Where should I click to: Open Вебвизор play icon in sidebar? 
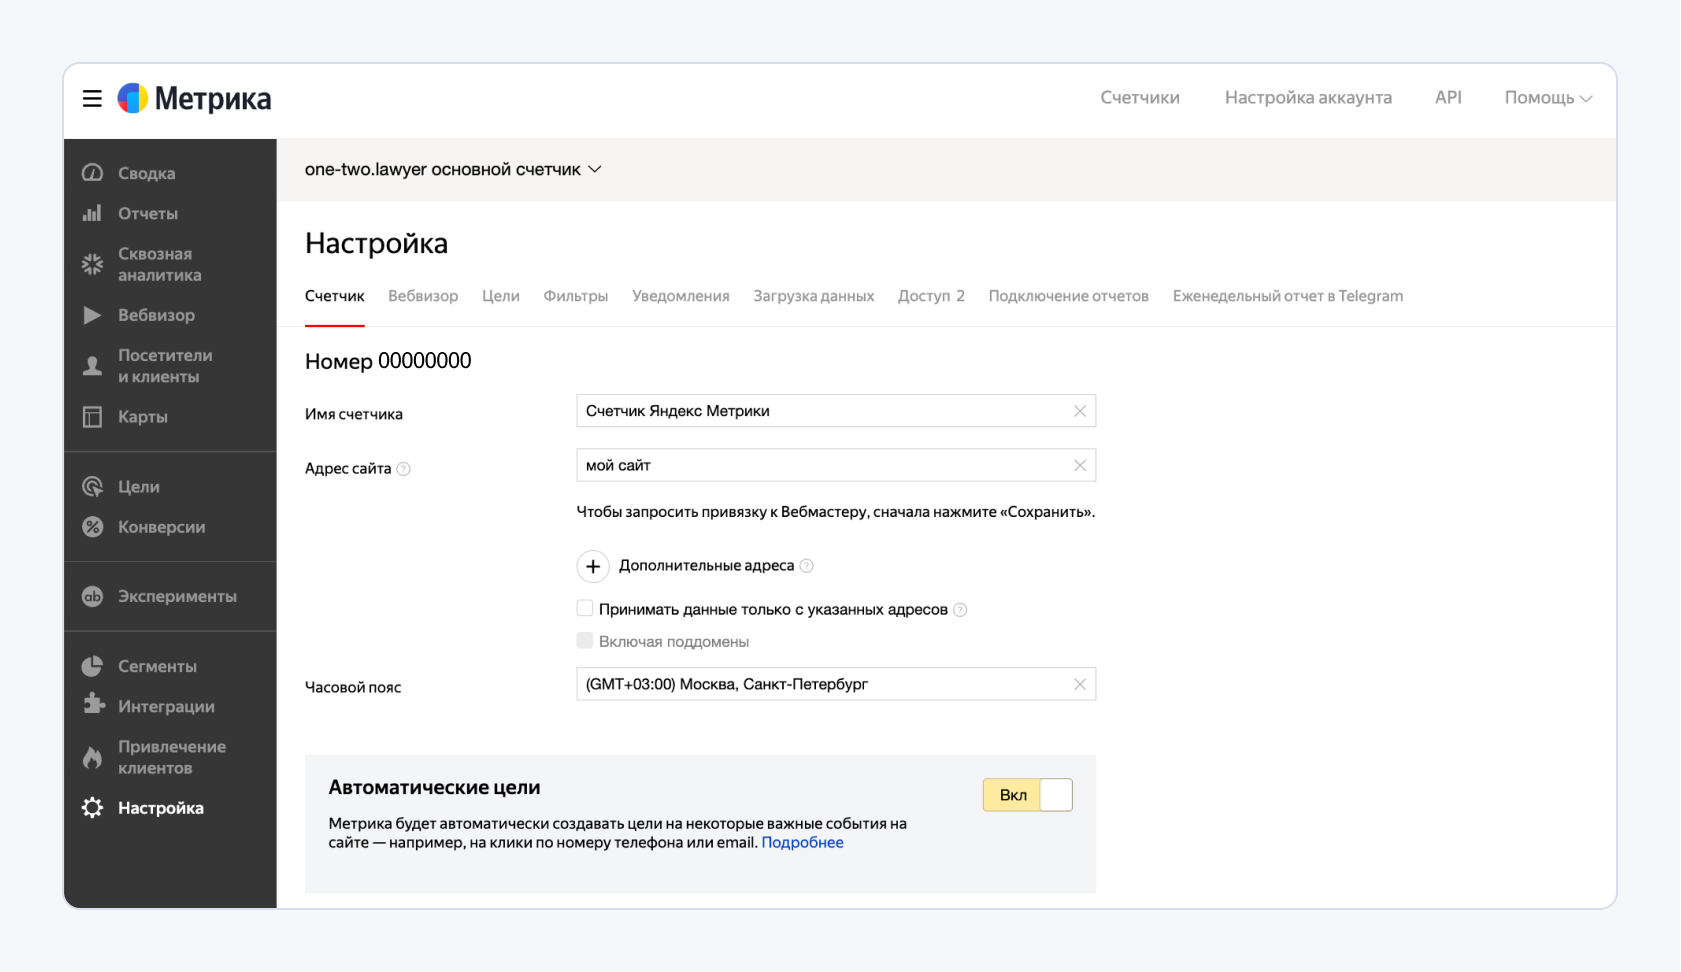(92, 315)
